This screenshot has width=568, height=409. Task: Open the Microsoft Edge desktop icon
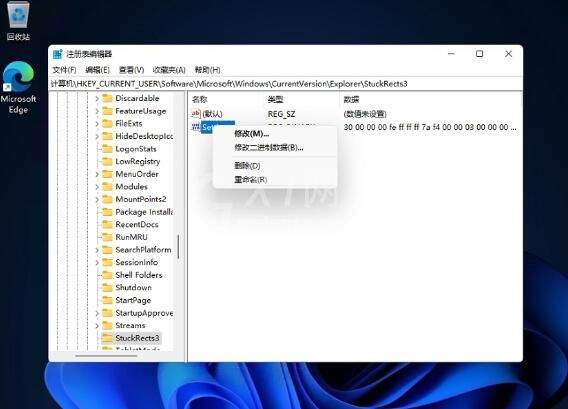pyautogui.click(x=18, y=87)
